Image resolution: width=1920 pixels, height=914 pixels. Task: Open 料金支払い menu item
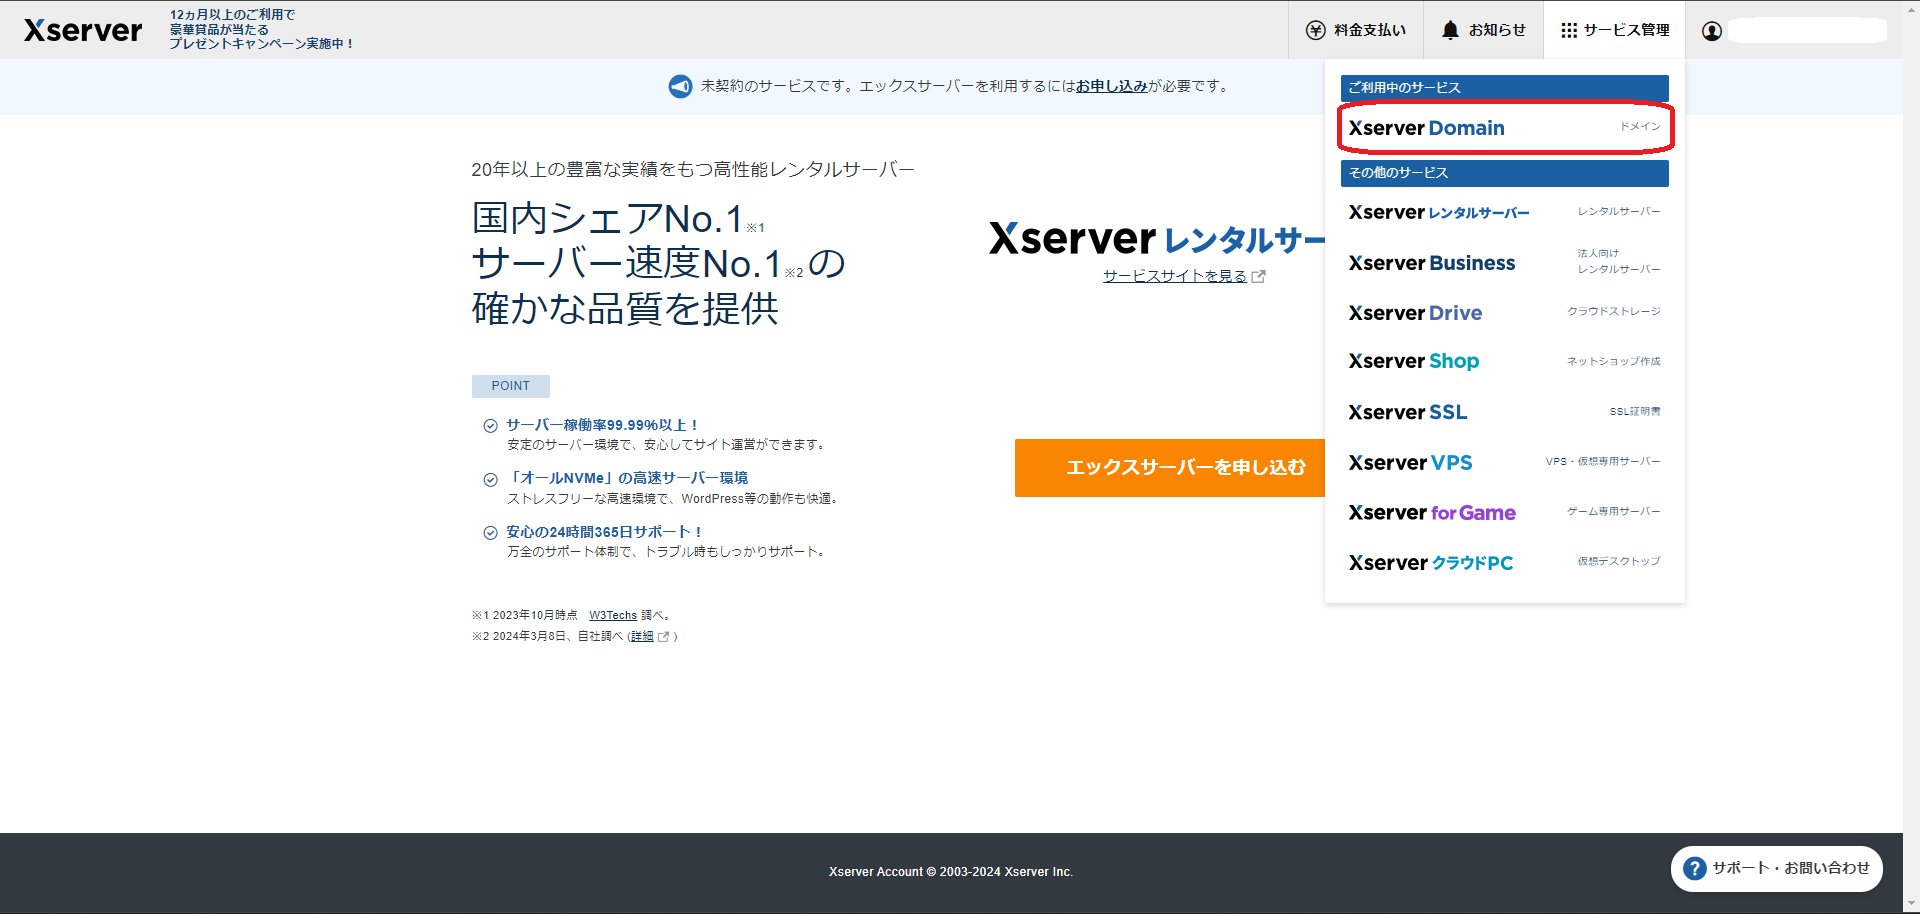click(x=1356, y=31)
